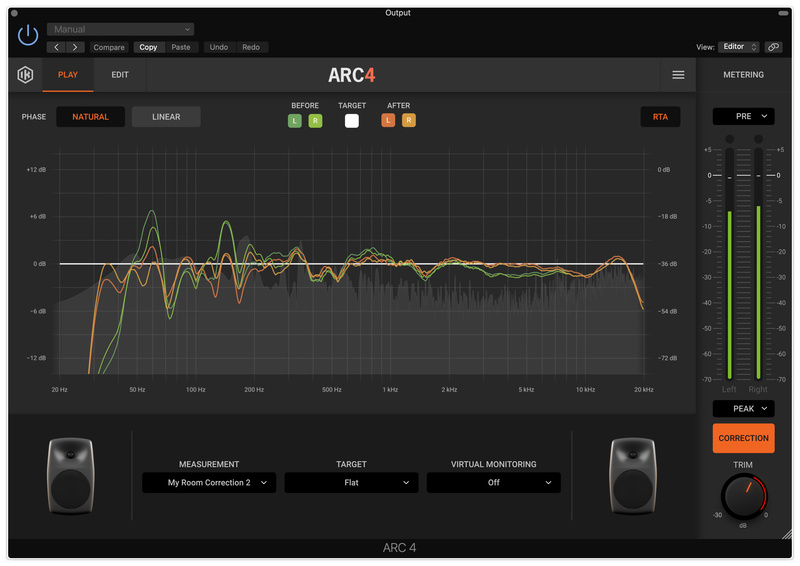The width and height of the screenshot is (800, 566).
Task: Click the Right level meter bar
Action: point(758,264)
